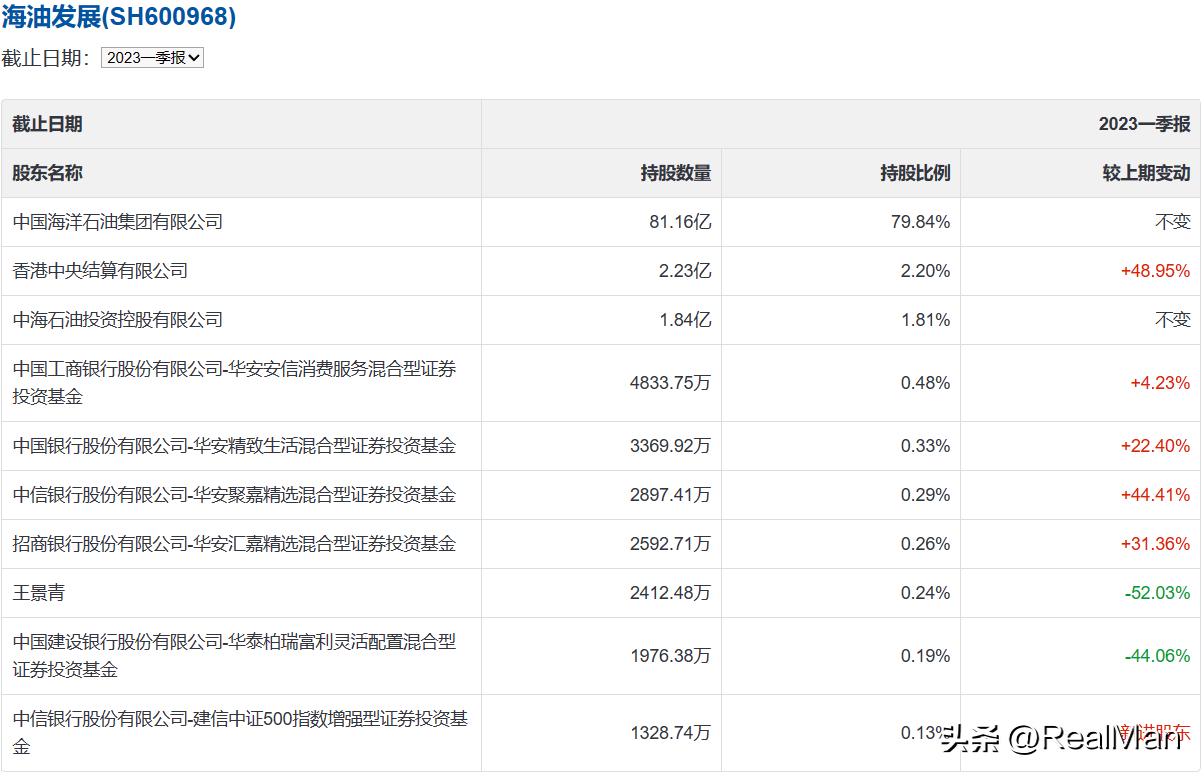Expand the quarter selection combo box
The image size is (1204, 777).
pos(151,58)
